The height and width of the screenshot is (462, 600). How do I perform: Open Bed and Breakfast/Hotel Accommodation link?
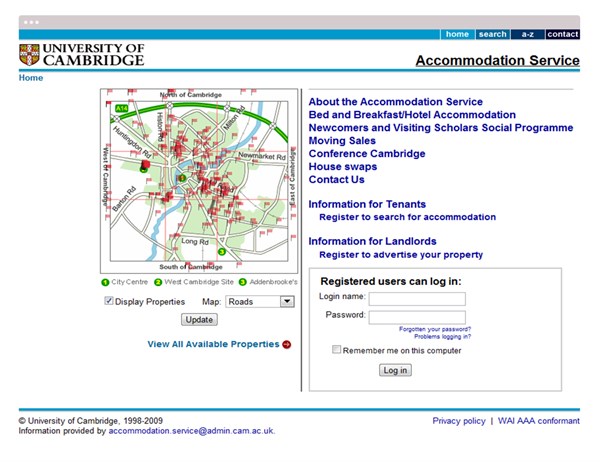[412, 115]
